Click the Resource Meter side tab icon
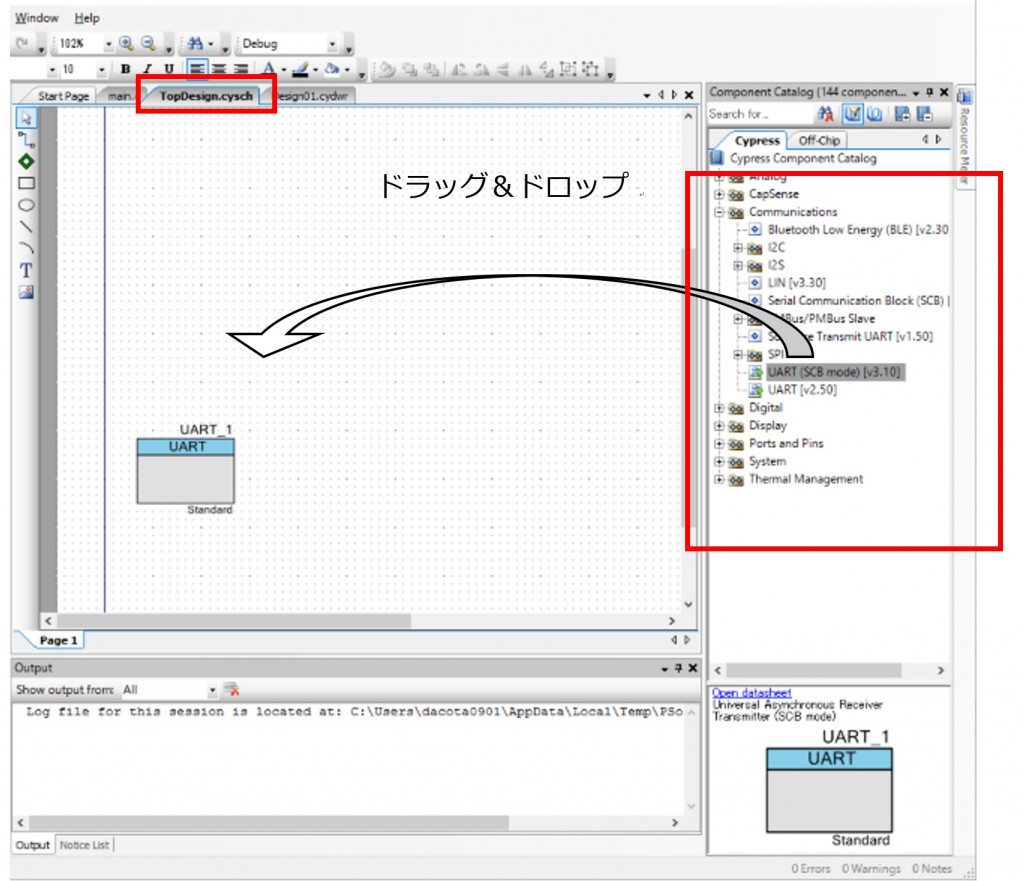This screenshot has width=1024, height=881. [x=965, y=96]
